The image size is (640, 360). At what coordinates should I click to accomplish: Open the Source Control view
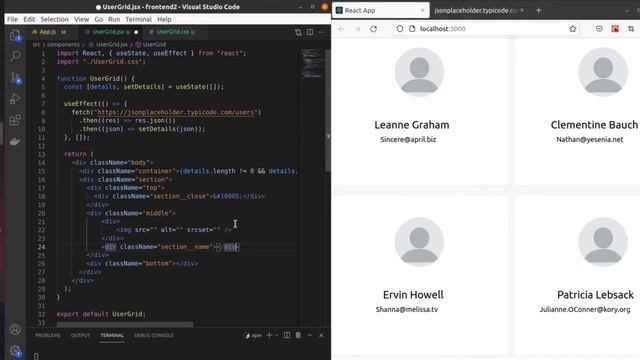[x=15, y=78]
